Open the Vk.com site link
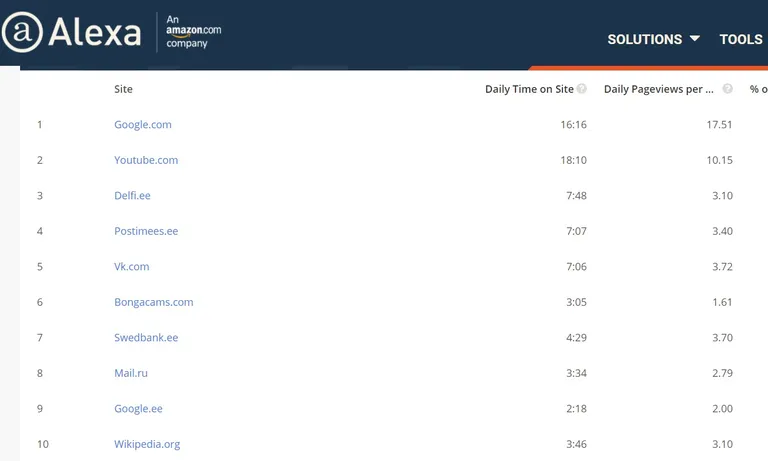This screenshot has width=768, height=461. coord(132,267)
